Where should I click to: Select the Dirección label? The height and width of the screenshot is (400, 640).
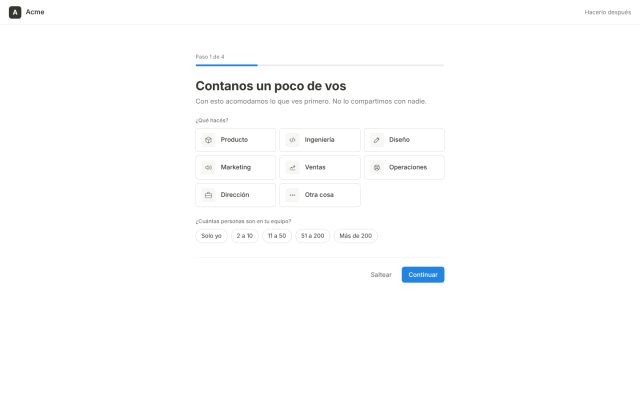pos(235,195)
